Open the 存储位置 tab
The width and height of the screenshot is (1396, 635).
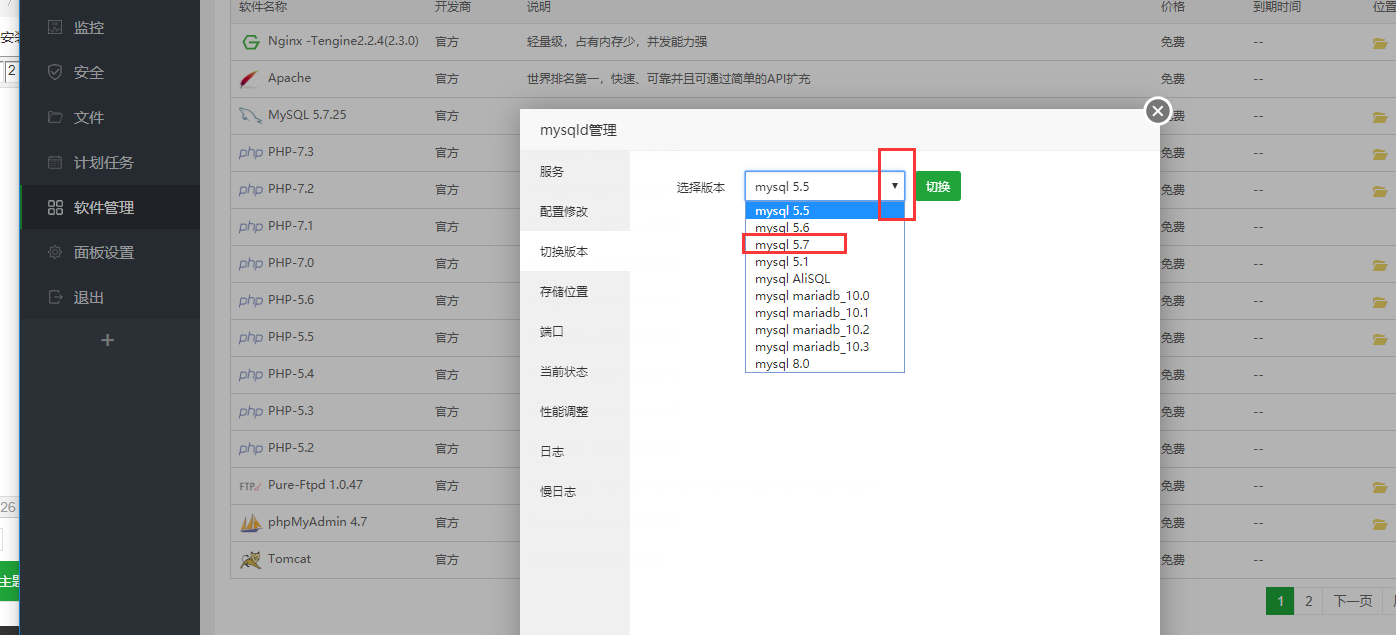575,292
